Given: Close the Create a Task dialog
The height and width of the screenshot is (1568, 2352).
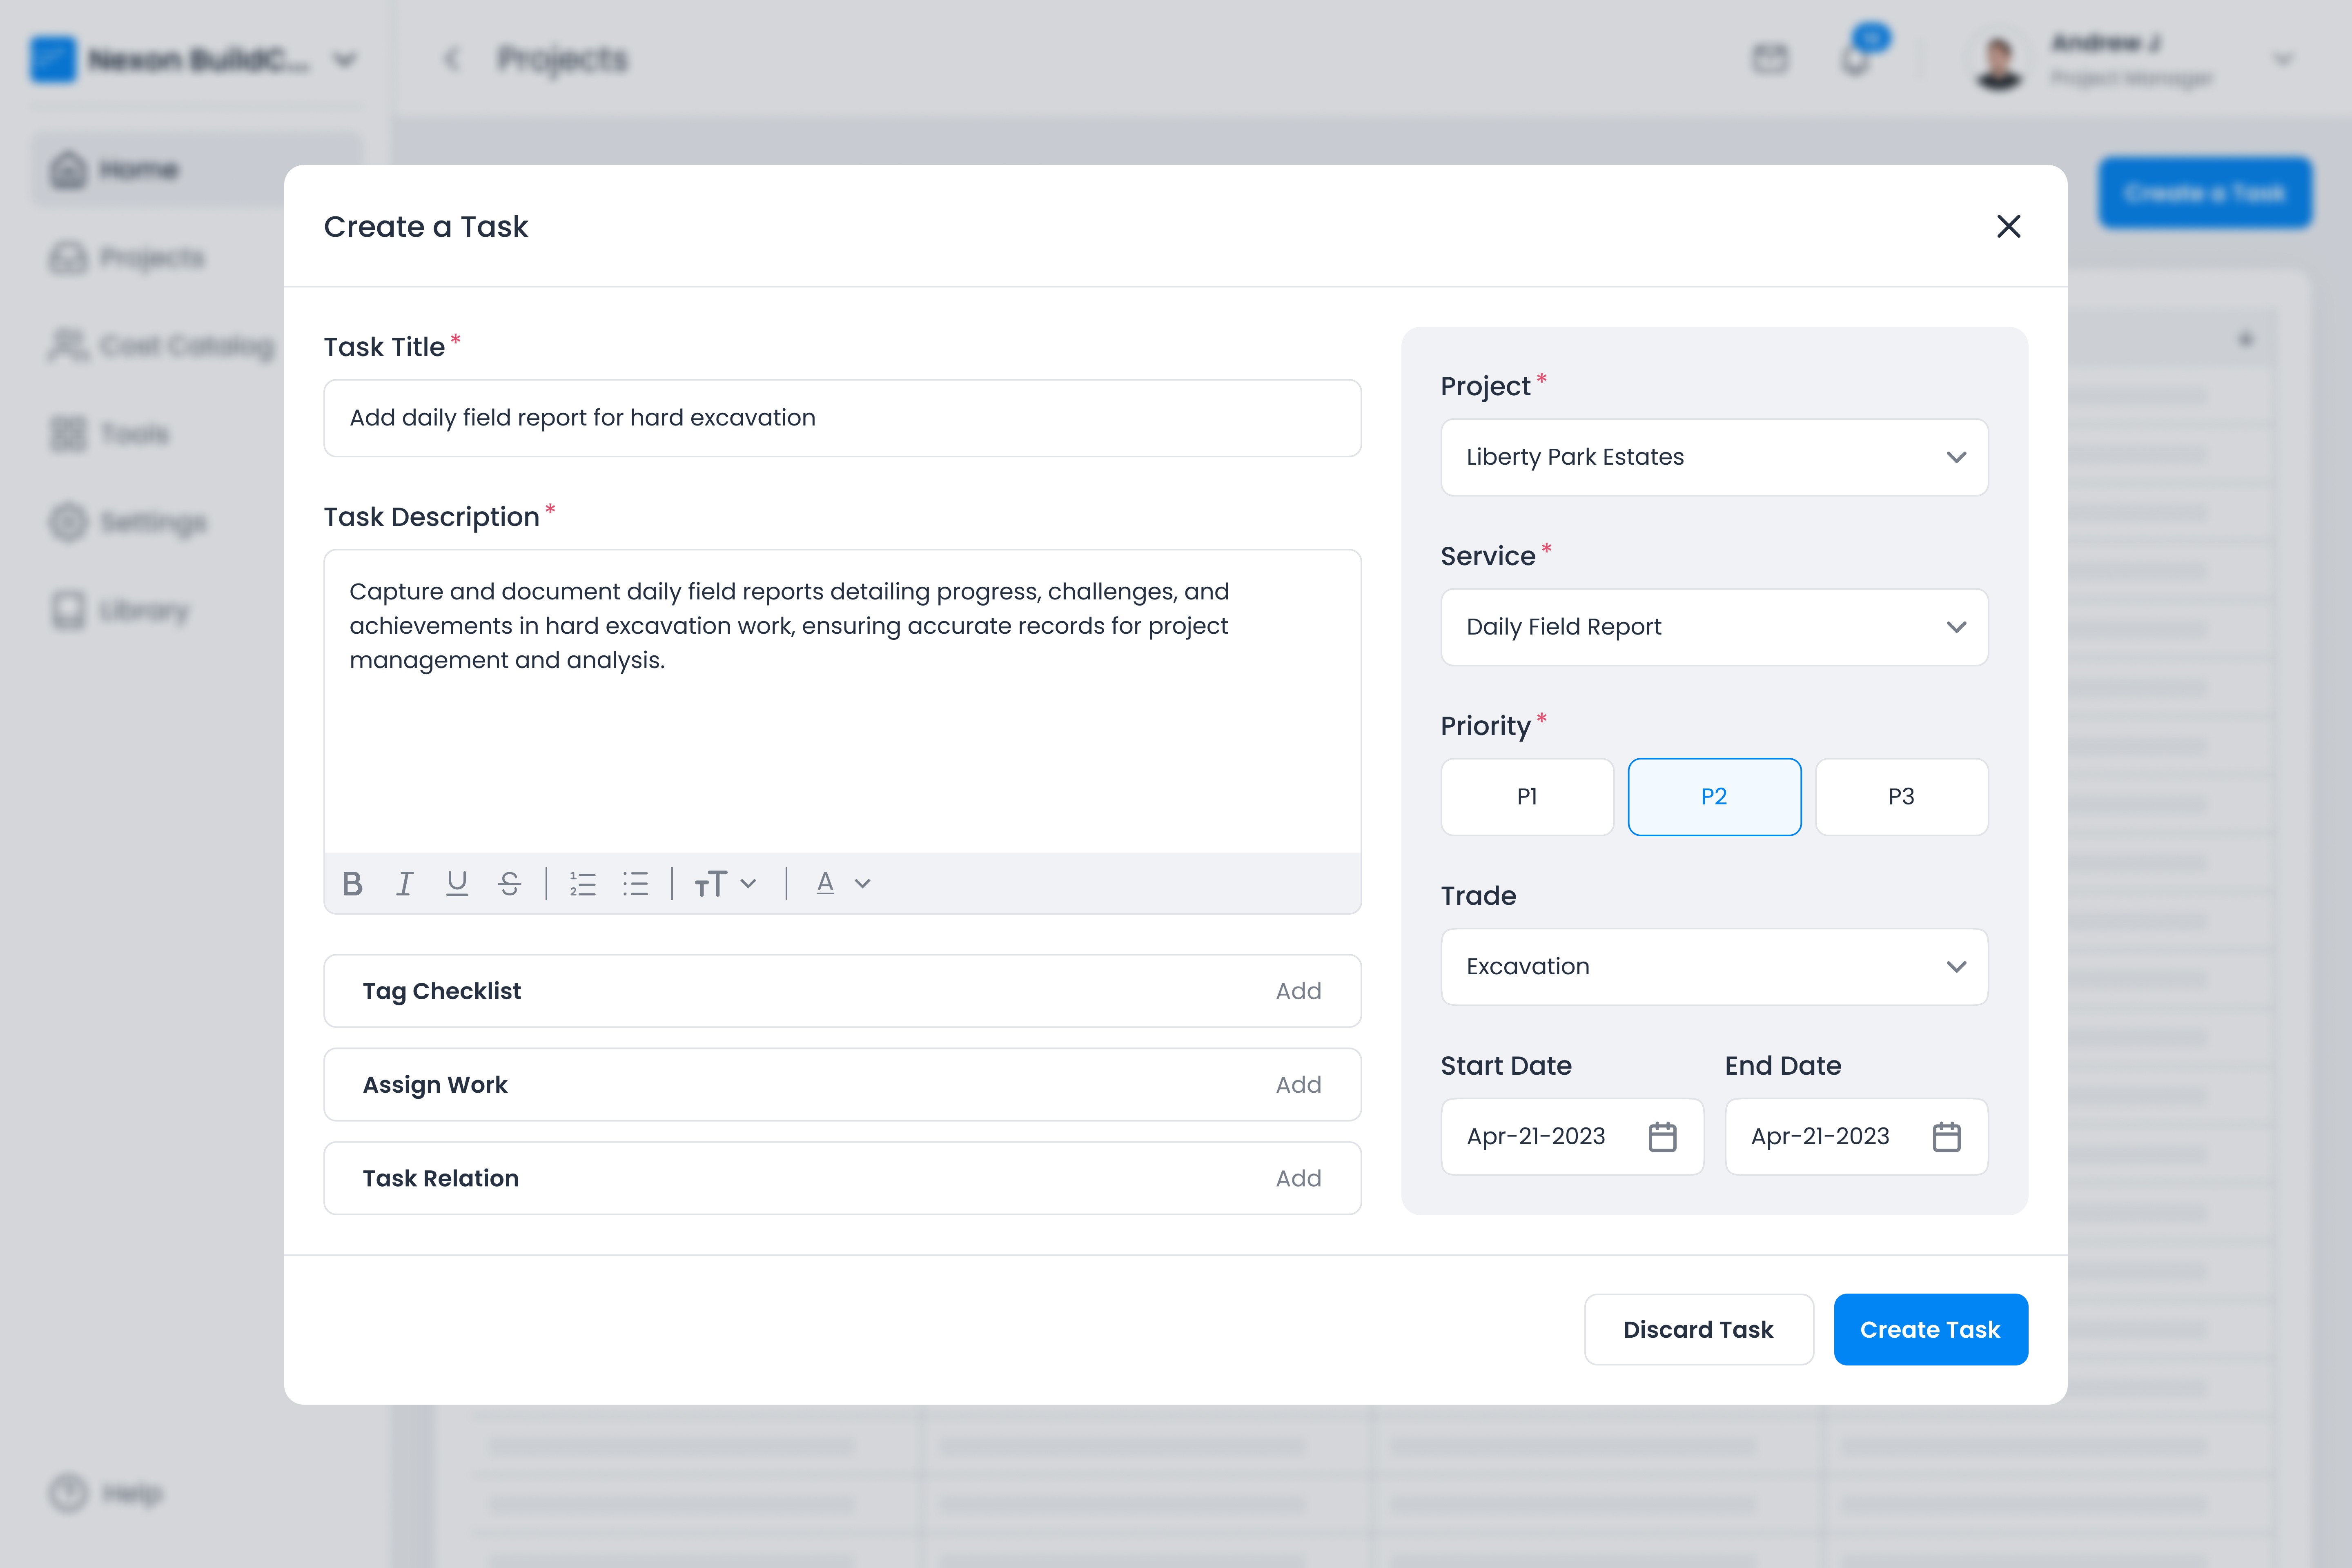Looking at the screenshot, I should click(x=2008, y=226).
